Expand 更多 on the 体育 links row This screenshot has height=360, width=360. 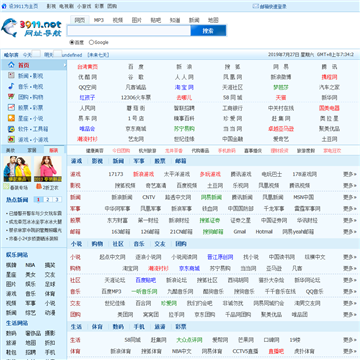[x=350, y=351]
